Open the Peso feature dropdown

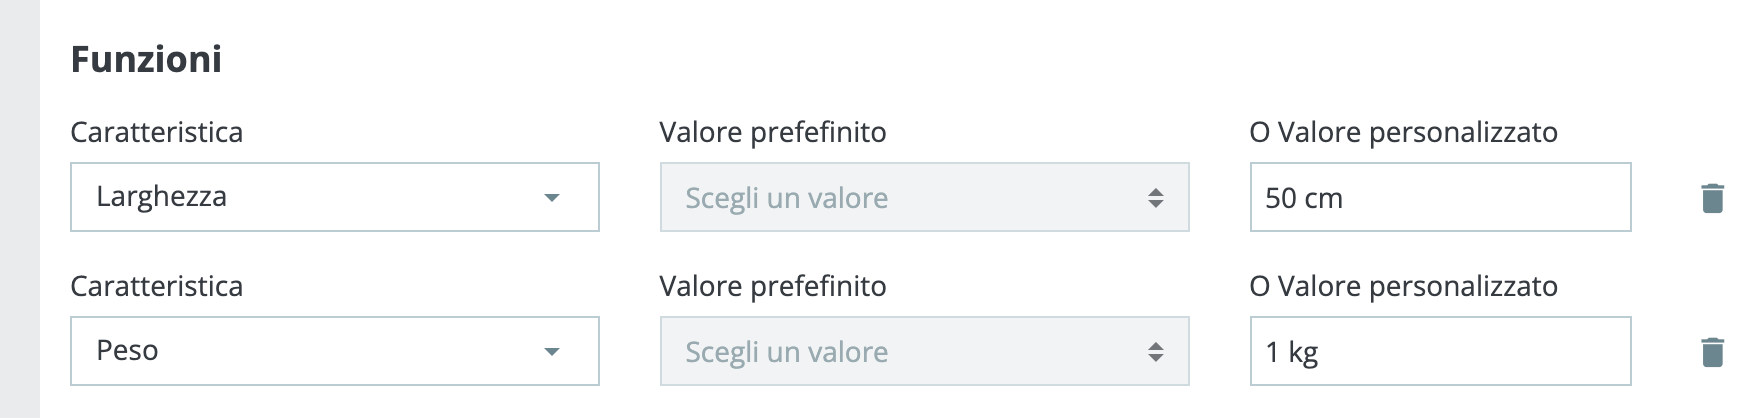pyautogui.click(x=334, y=351)
